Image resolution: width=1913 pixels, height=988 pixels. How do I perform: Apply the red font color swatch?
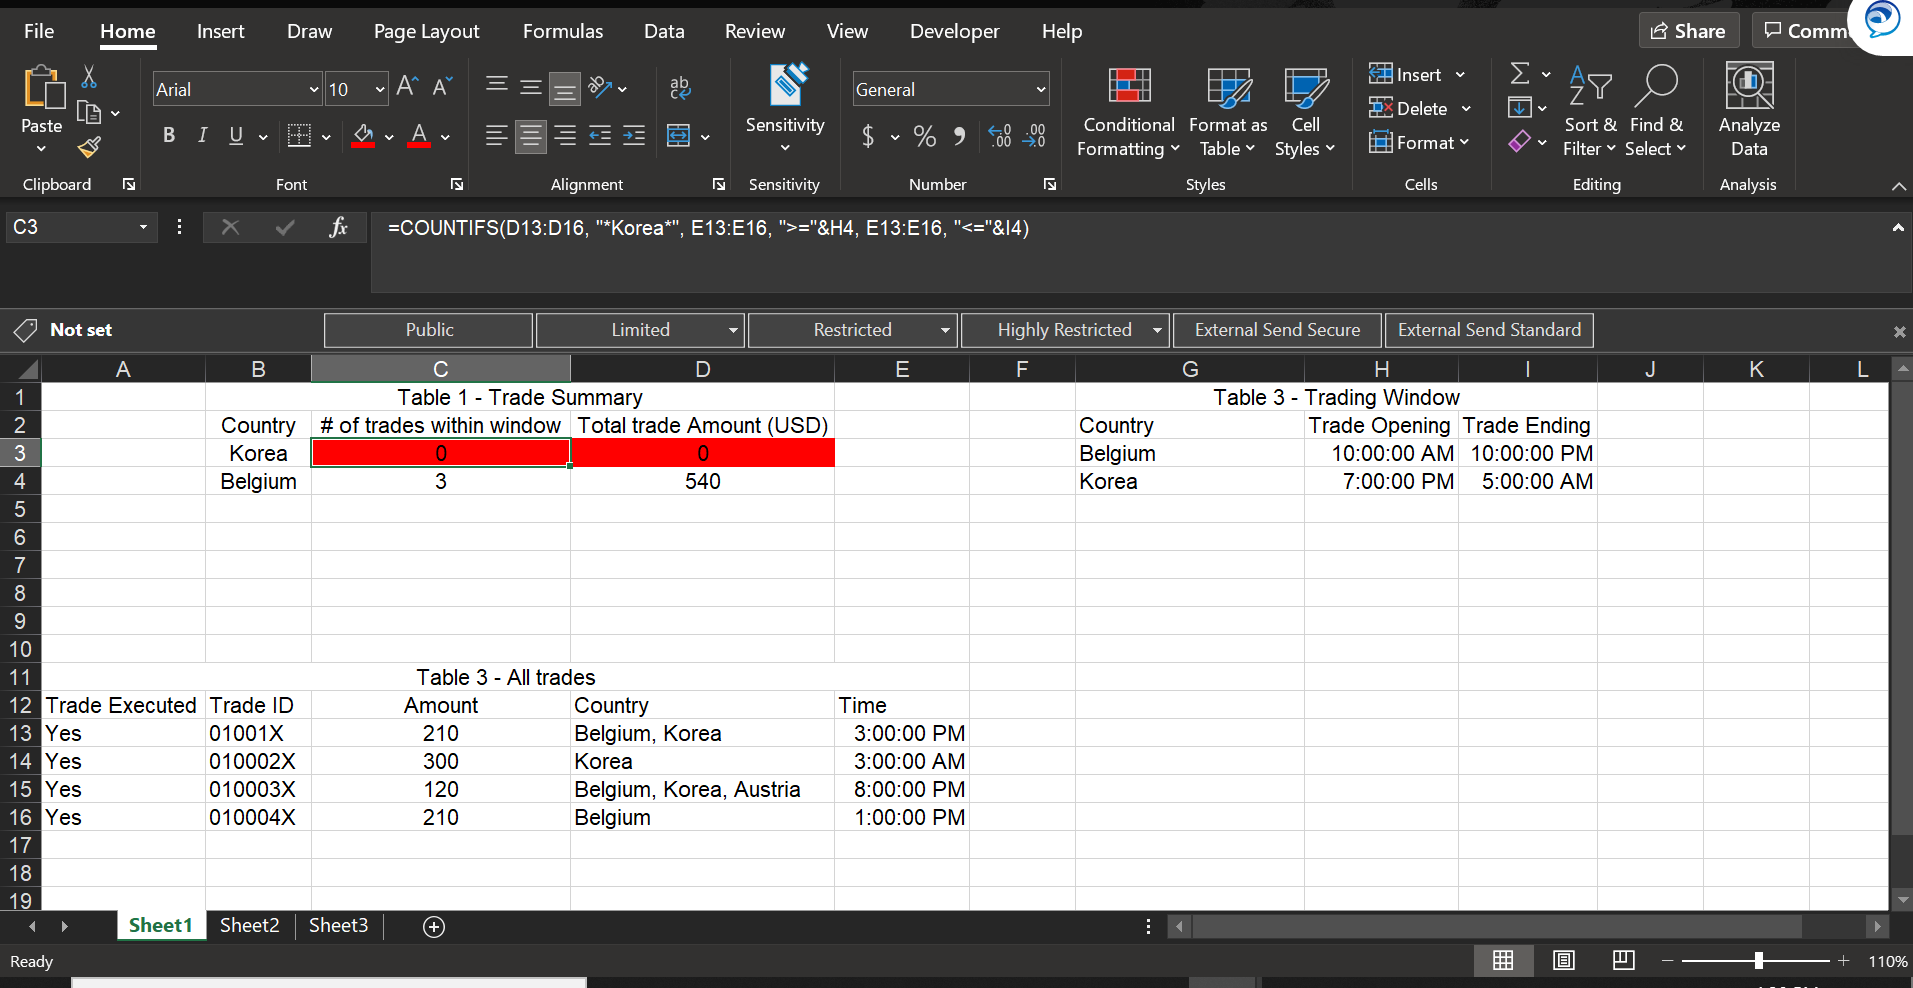pos(419,136)
